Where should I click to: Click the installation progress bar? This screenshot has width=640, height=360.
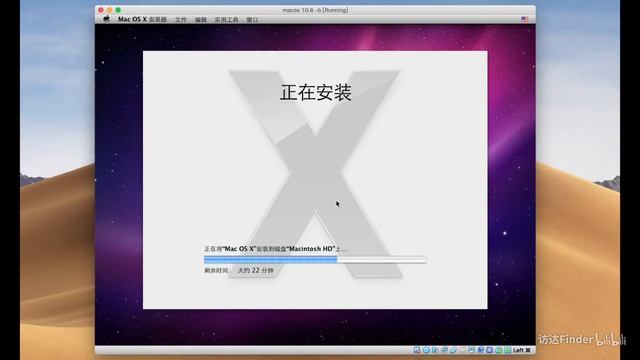pos(315,259)
